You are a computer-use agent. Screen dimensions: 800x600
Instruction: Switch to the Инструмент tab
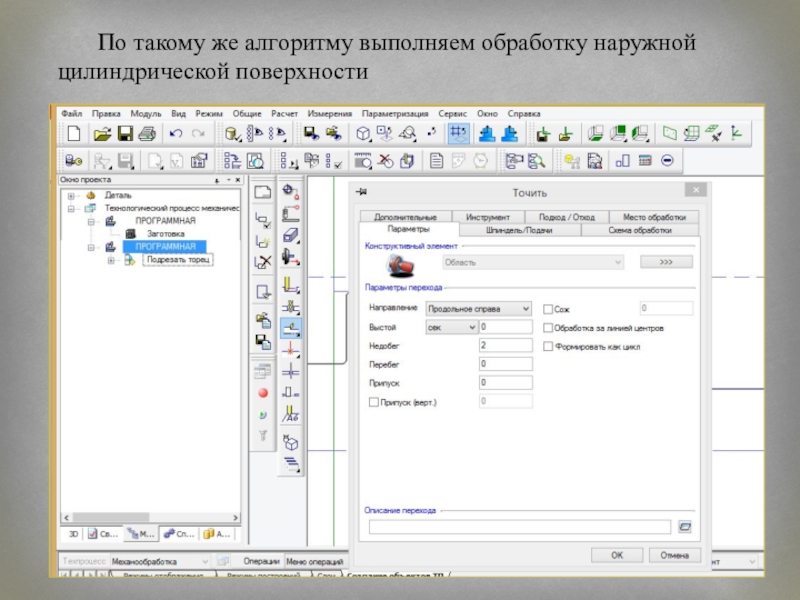(488, 217)
